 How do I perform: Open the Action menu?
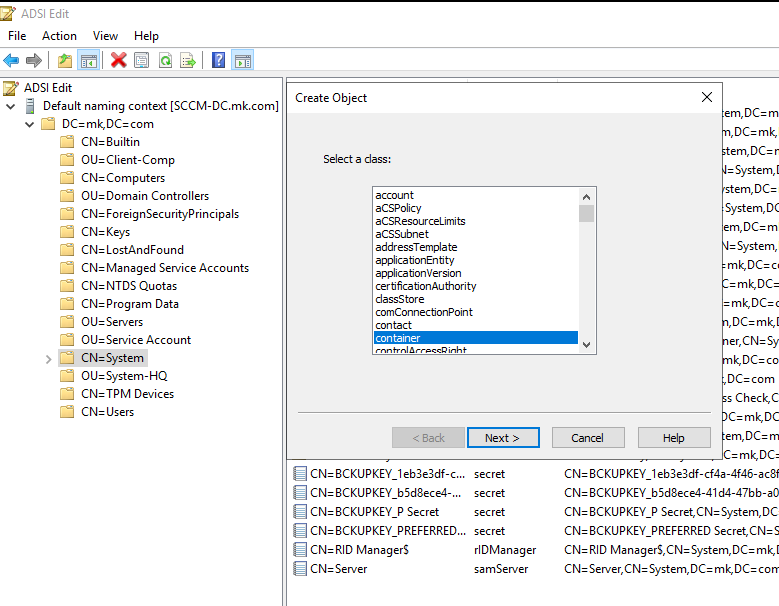coord(59,35)
